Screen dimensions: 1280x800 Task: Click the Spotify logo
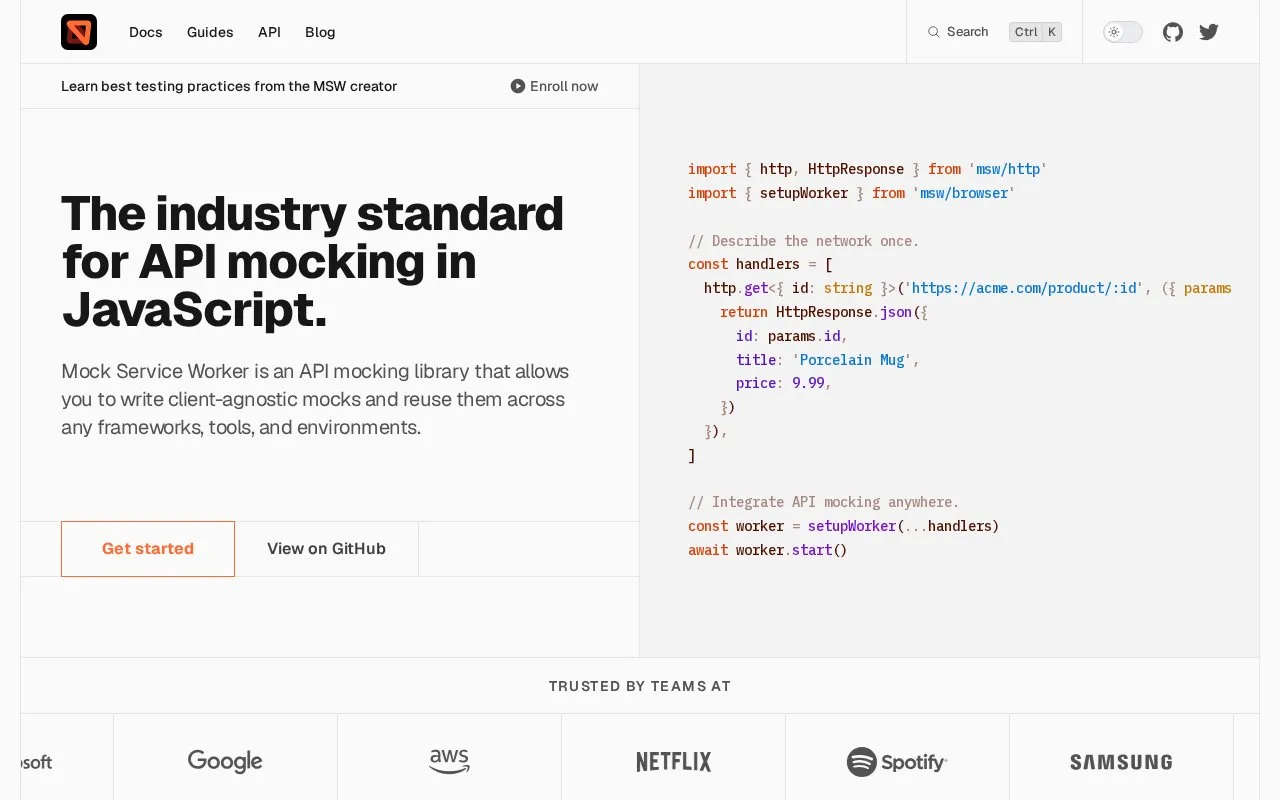point(897,762)
